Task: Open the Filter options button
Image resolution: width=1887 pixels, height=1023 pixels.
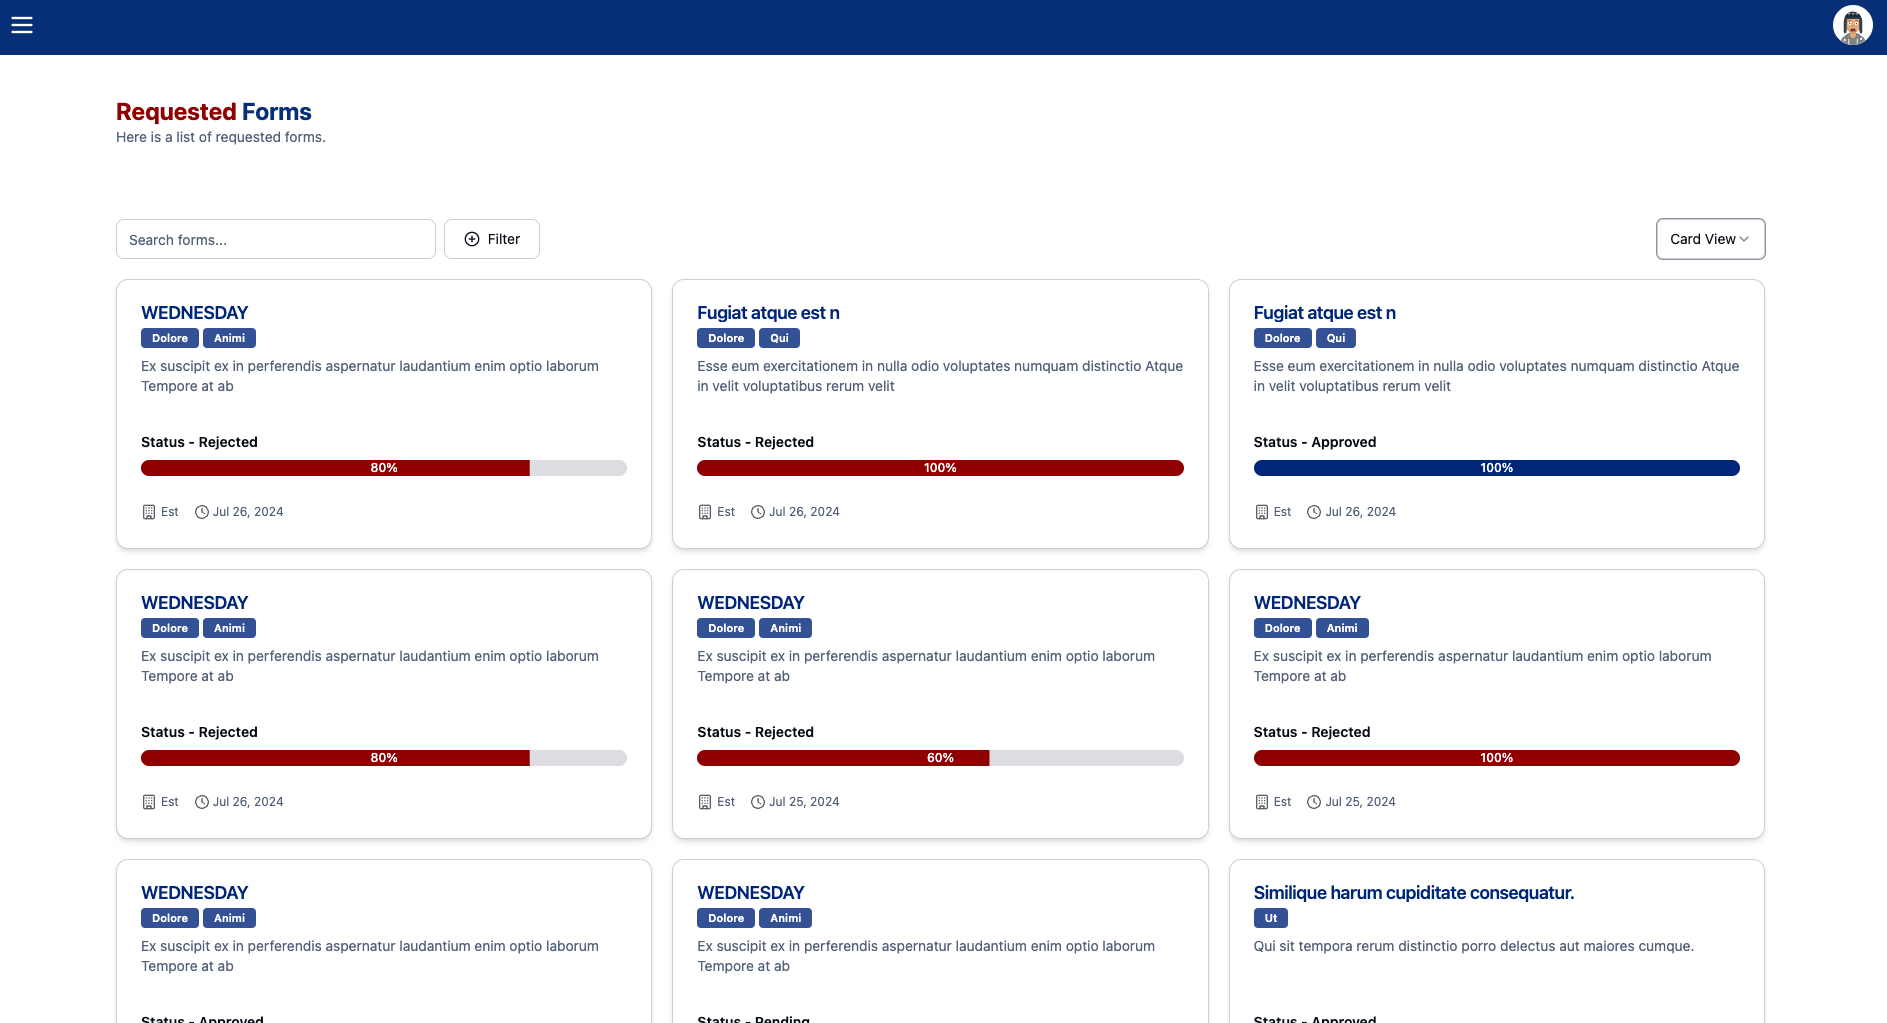Action: coord(492,239)
